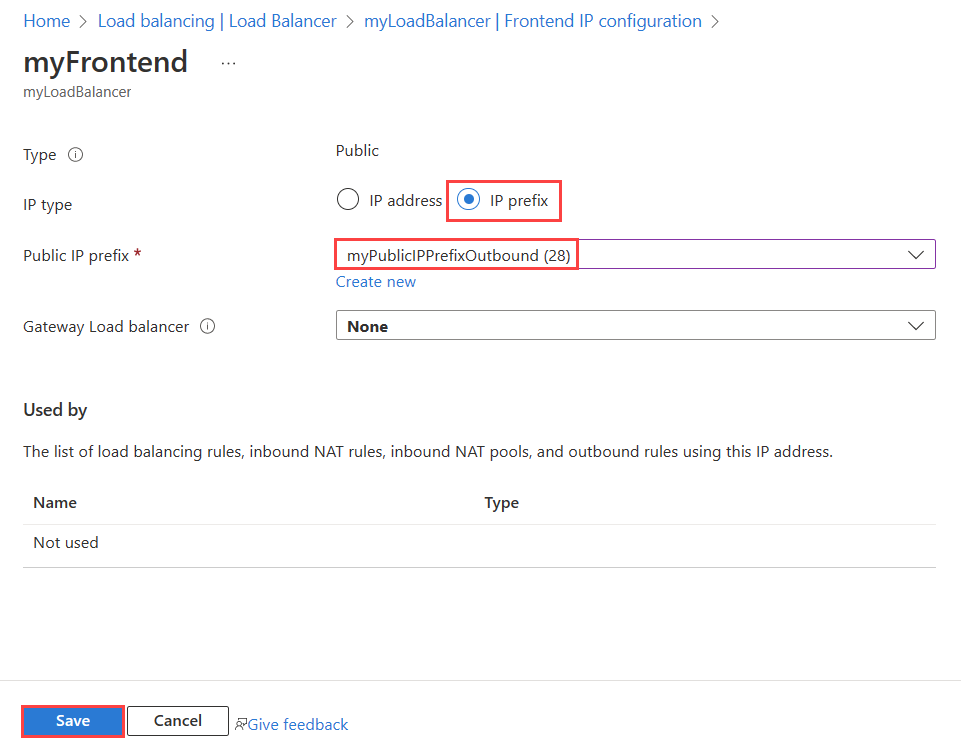Click the Gateway Load balancer info icon
The width and height of the screenshot is (961, 755).
[x=208, y=326]
